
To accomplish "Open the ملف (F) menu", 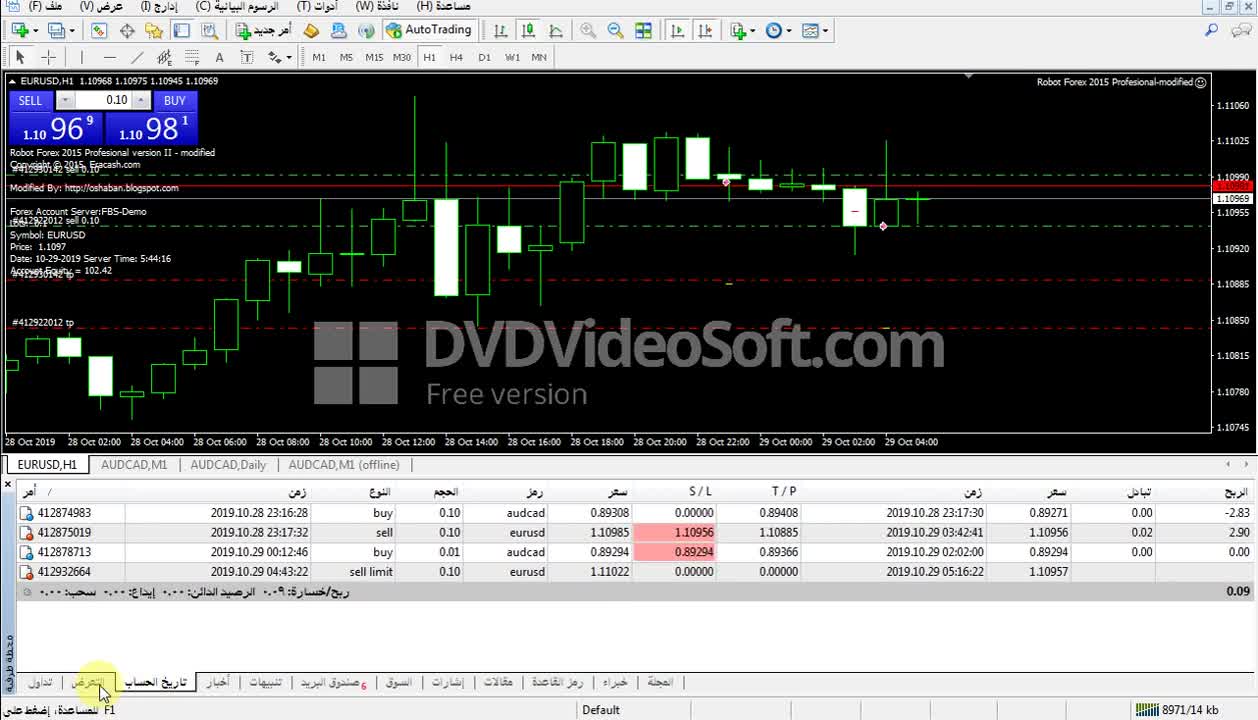I will 47,6.
